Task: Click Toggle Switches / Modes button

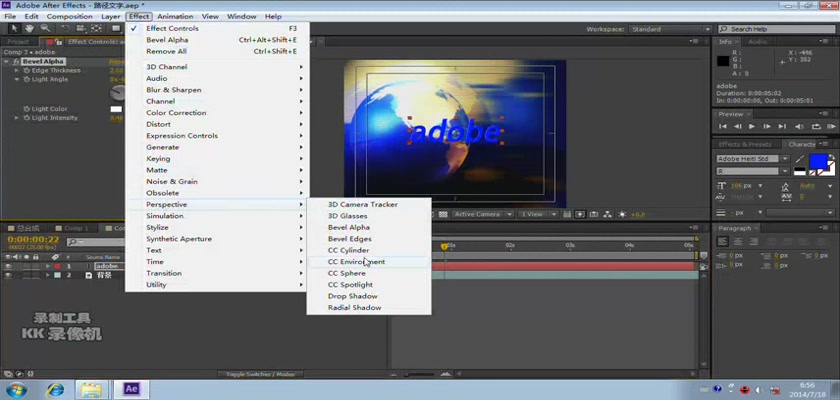Action: [260, 374]
